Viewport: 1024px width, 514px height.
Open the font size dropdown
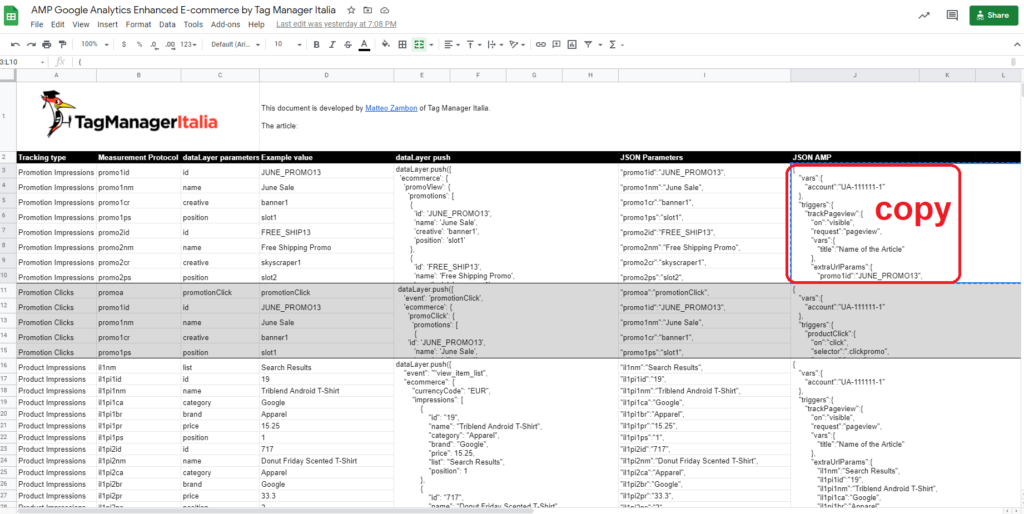coord(288,44)
